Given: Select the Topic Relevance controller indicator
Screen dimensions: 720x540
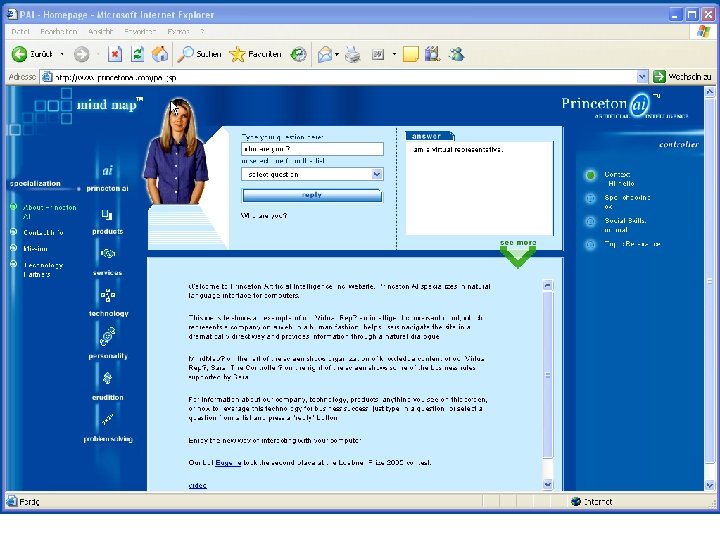Looking at the screenshot, I should coord(591,244).
